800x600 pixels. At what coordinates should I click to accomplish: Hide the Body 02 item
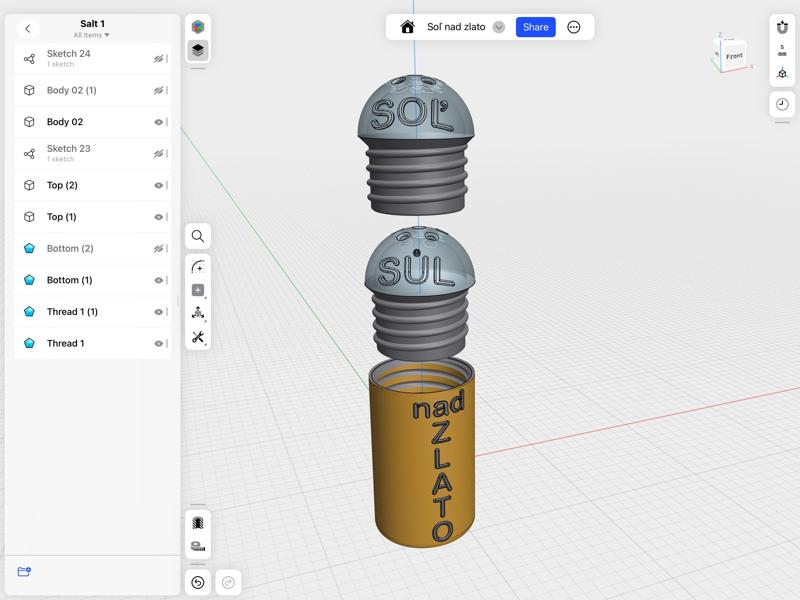coord(158,122)
